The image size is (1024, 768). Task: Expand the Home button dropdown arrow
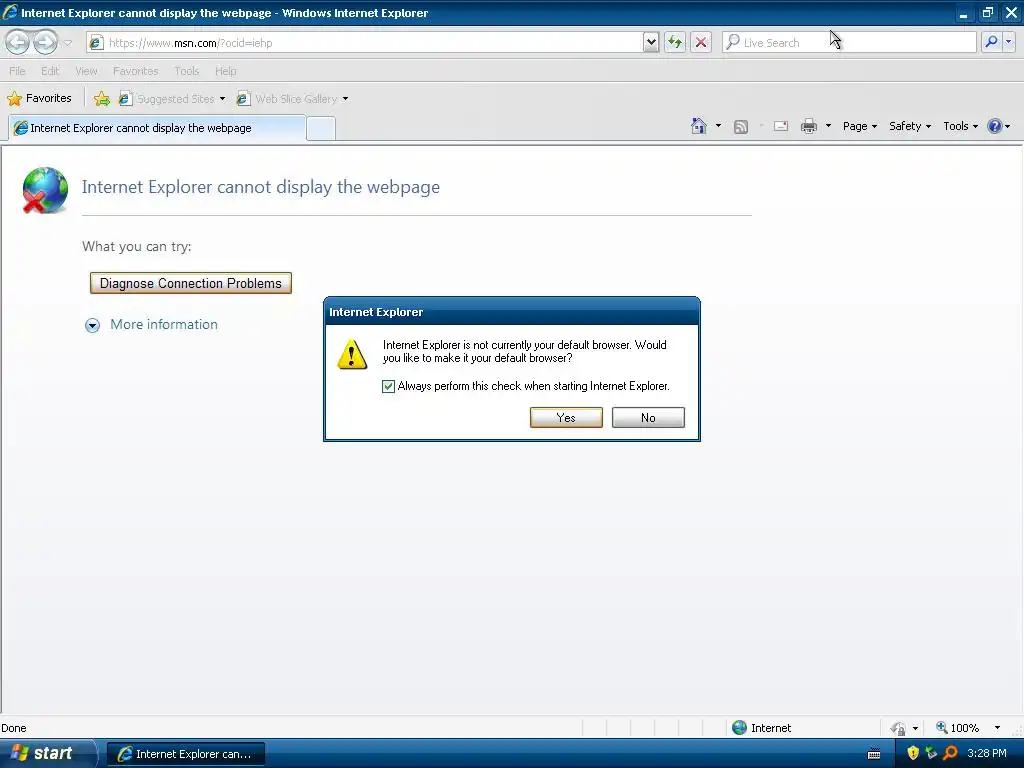718,126
